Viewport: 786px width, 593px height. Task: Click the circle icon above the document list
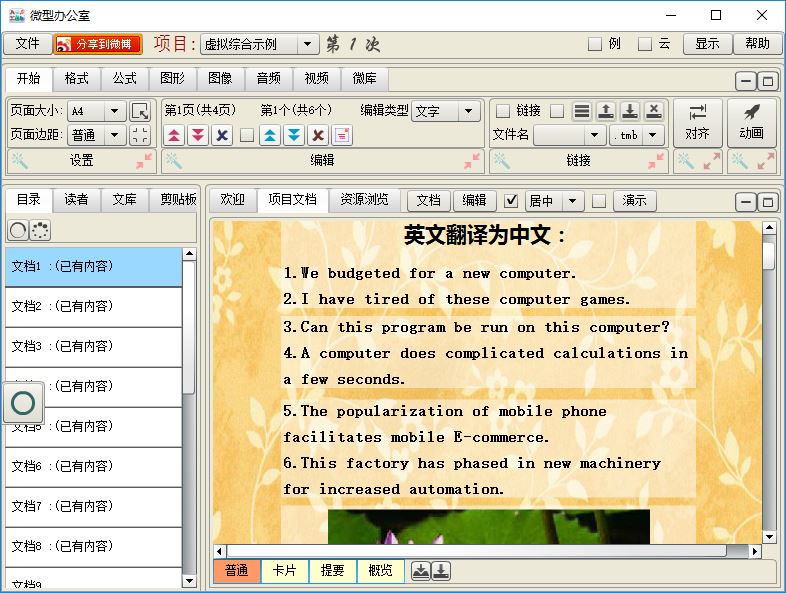coord(18,231)
